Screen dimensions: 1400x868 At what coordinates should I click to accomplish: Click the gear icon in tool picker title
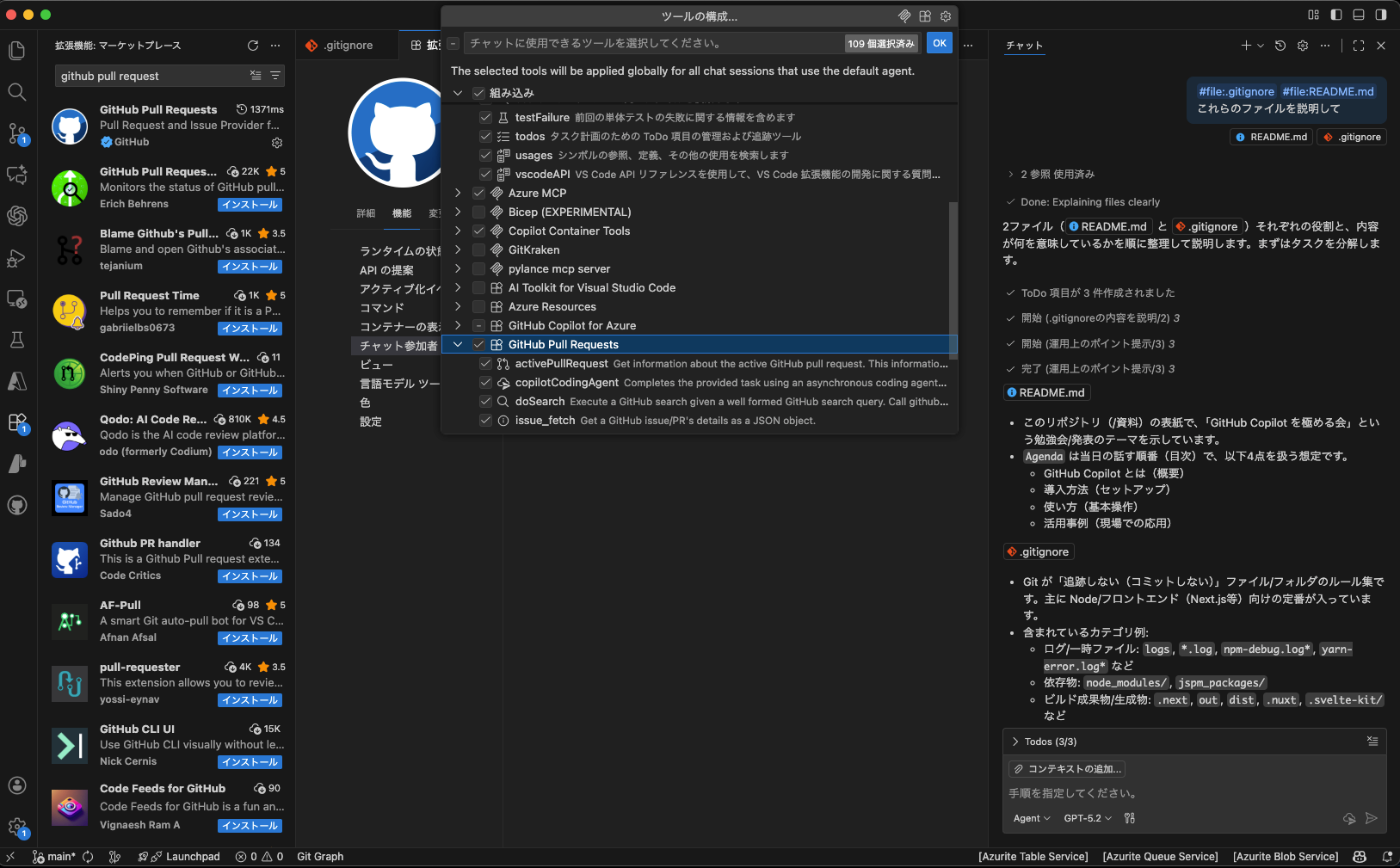(945, 17)
